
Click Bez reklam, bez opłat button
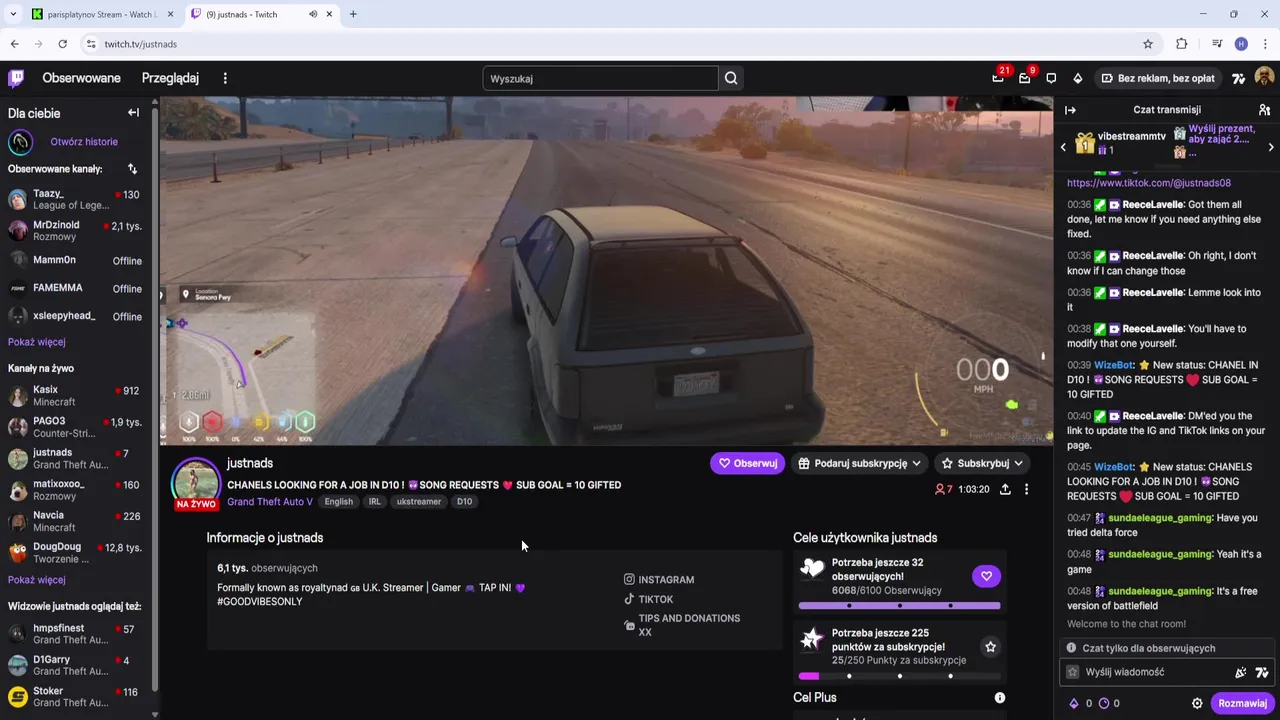coord(1158,78)
